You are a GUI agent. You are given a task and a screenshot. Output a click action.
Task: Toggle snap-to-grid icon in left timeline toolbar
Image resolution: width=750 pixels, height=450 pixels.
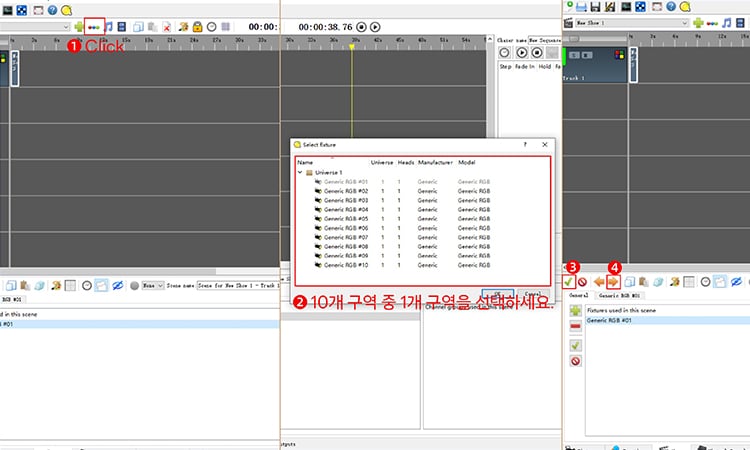click(x=225, y=27)
